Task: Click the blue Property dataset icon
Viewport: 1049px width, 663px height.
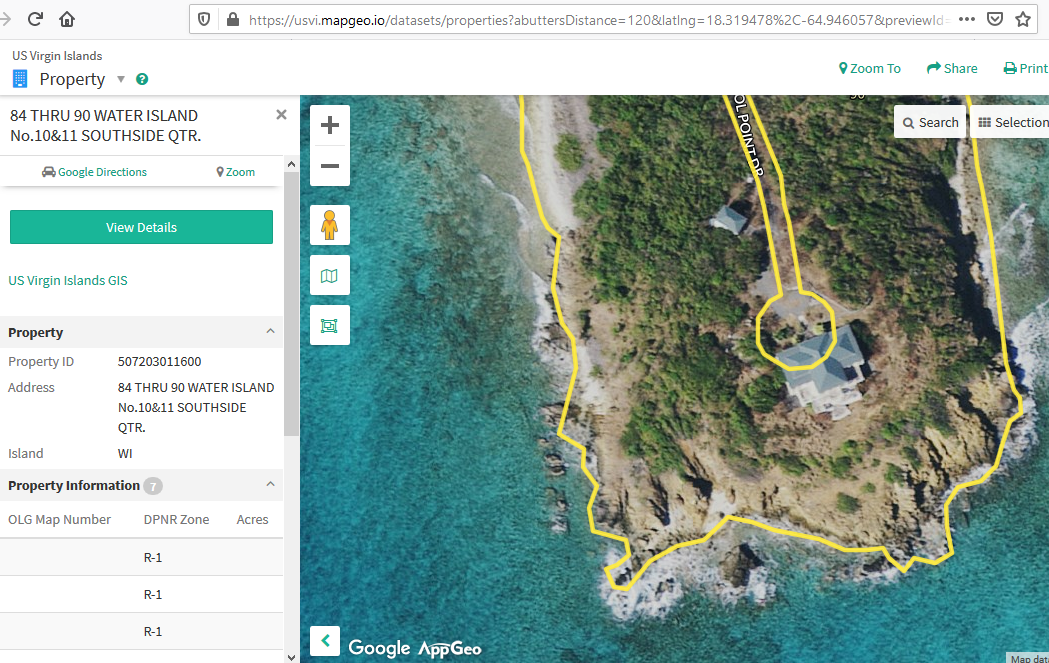Action: tap(20, 79)
